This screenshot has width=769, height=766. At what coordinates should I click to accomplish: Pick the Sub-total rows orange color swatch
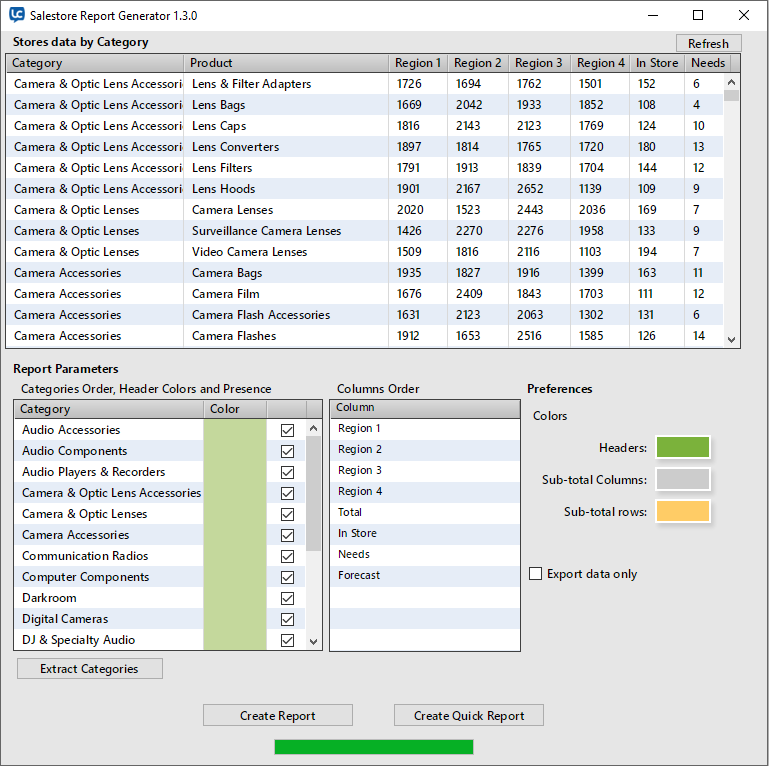(x=683, y=512)
